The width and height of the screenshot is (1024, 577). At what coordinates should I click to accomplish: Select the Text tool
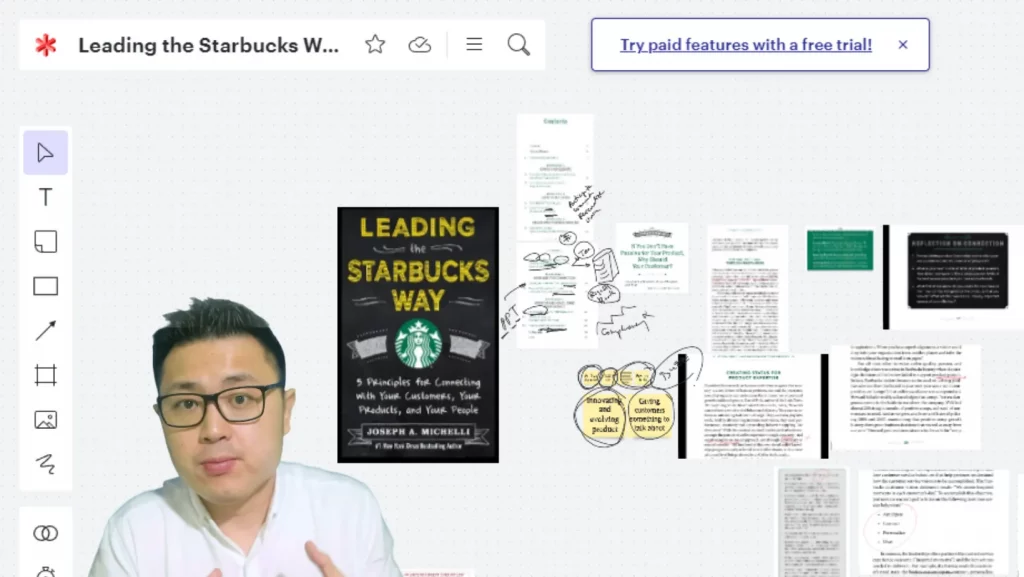[x=46, y=197]
